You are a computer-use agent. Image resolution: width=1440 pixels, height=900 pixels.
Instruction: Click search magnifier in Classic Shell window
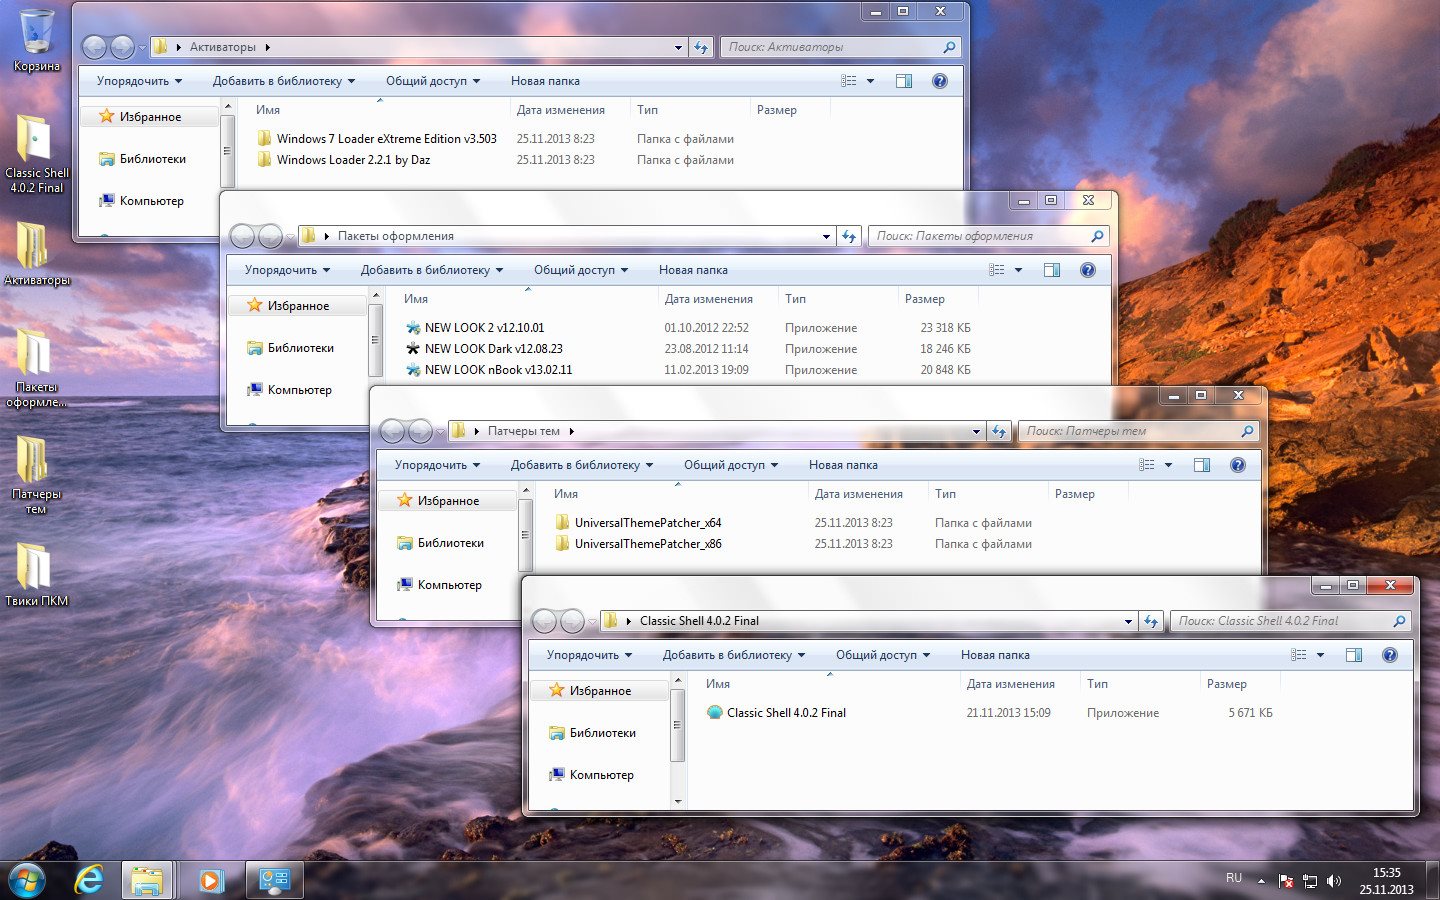point(1399,621)
